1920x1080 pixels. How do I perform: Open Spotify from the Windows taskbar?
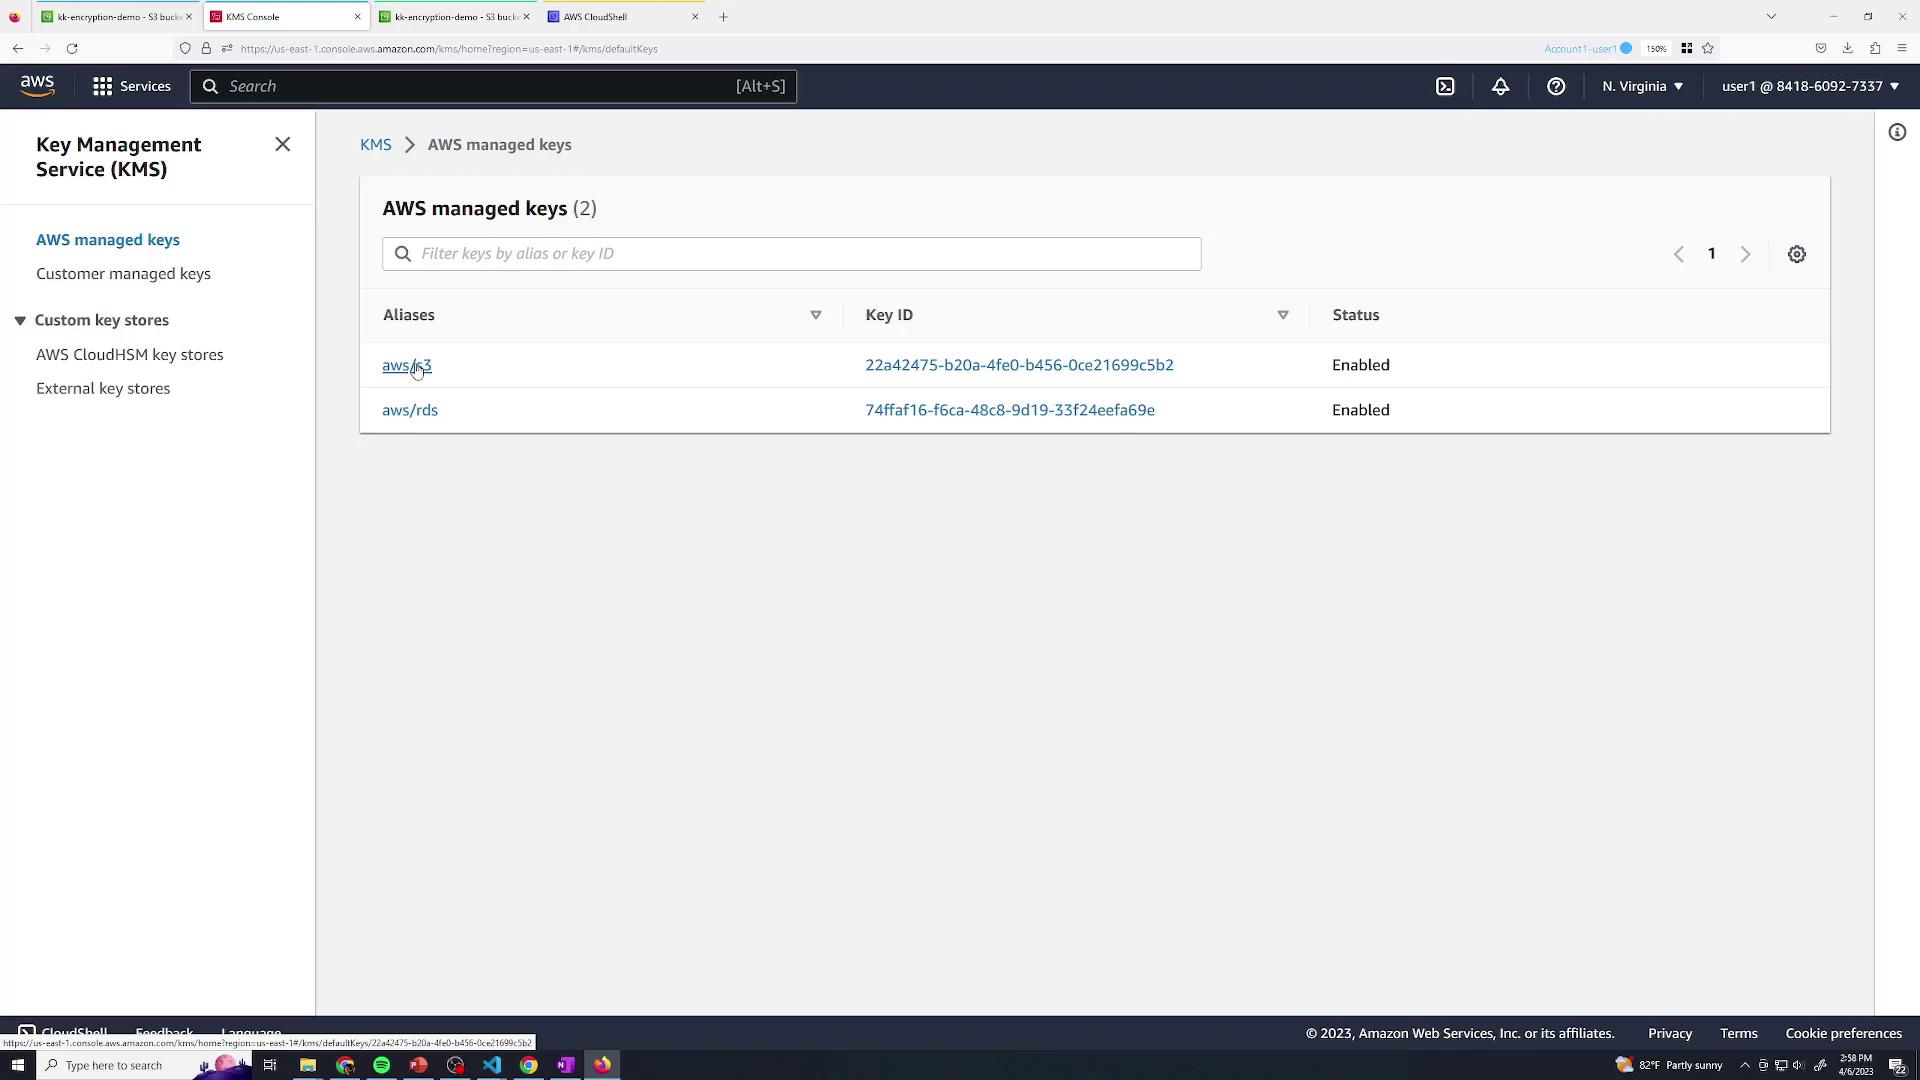coord(382,1065)
